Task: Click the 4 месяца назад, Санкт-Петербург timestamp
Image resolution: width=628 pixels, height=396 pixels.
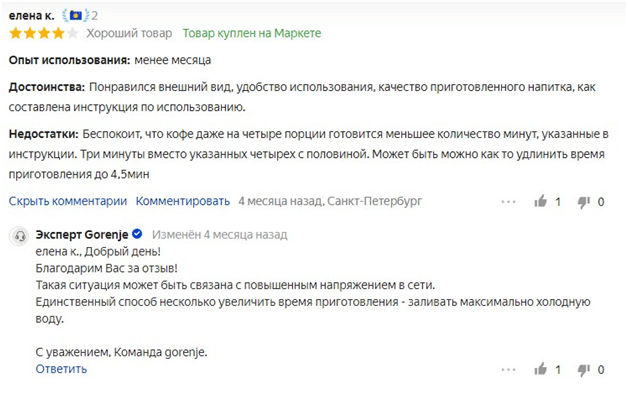Action: (330, 201)
